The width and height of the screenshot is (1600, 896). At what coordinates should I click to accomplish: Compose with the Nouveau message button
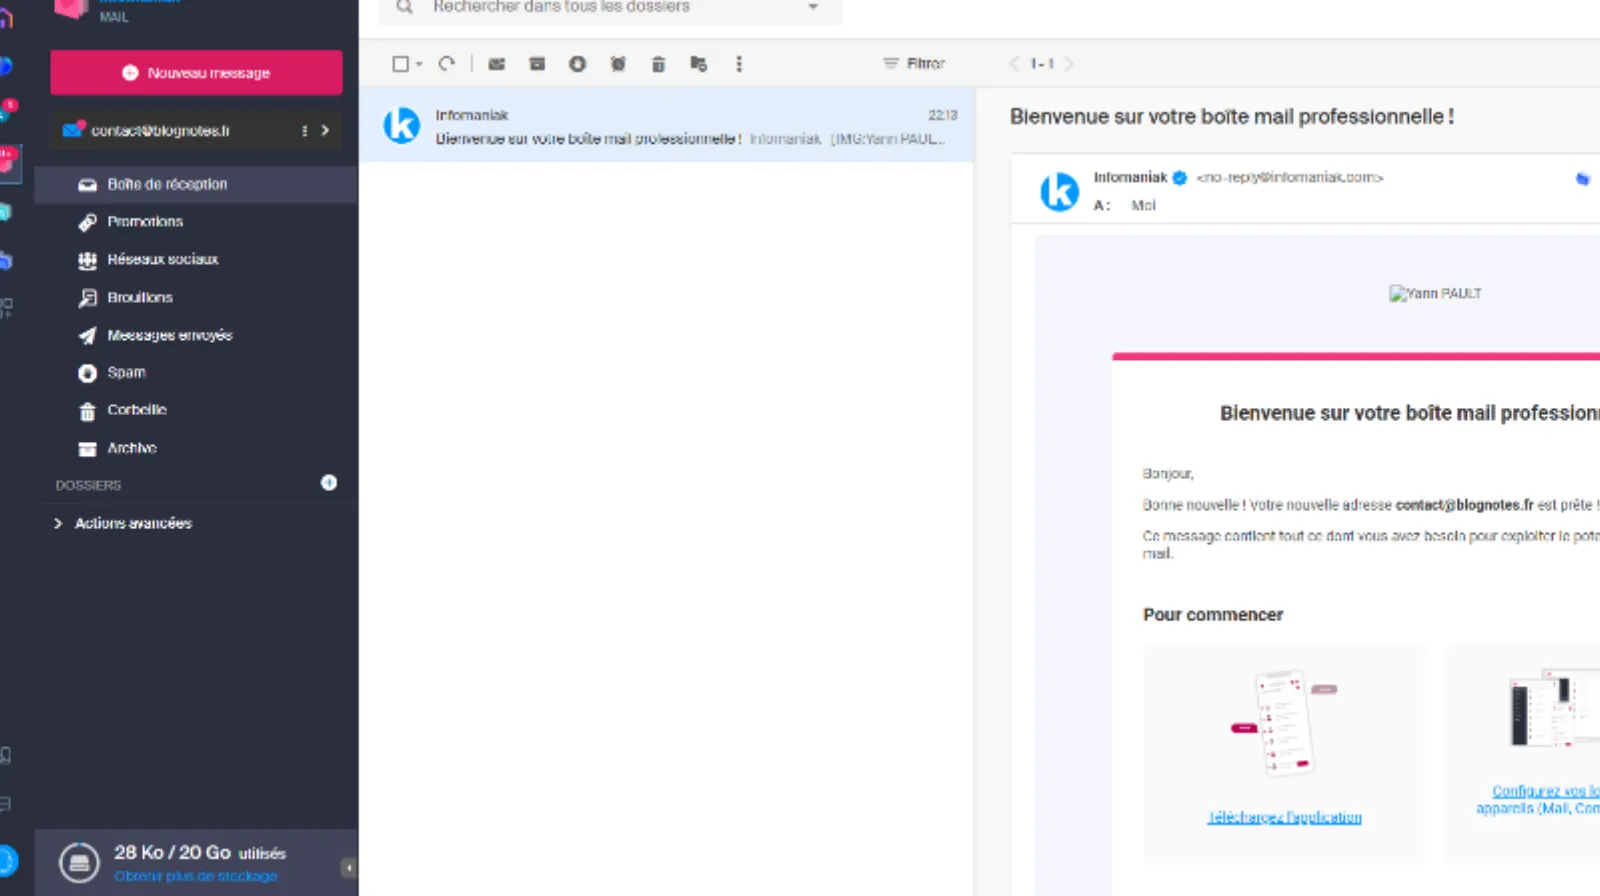(x=196, y=73)
